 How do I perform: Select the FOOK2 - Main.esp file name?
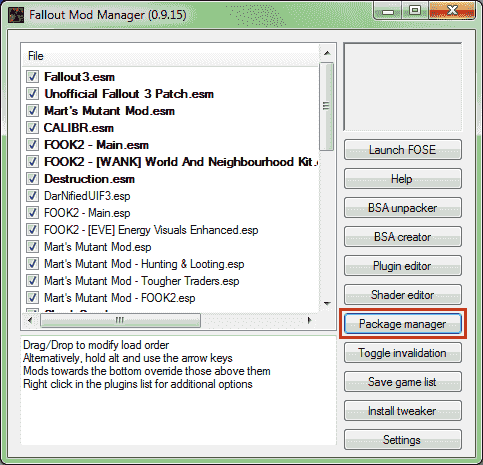[87, 213]
